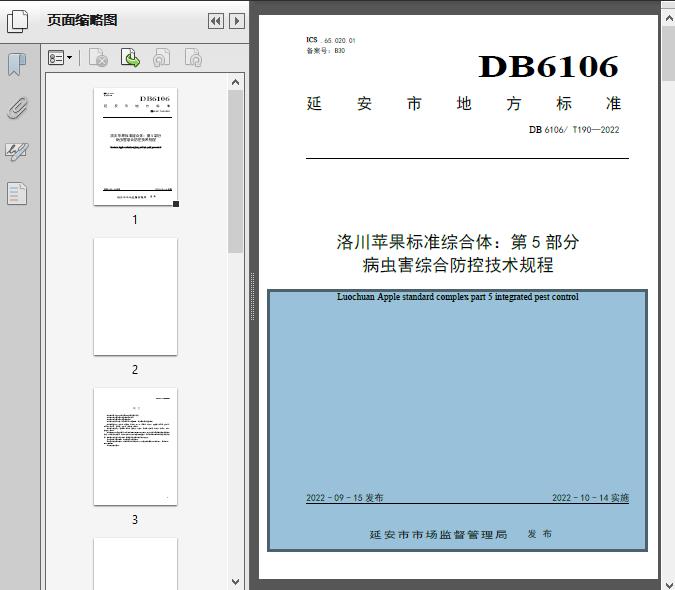
Task: Click standard number DB 6106/ T190—2022
Action: (574, 130)
